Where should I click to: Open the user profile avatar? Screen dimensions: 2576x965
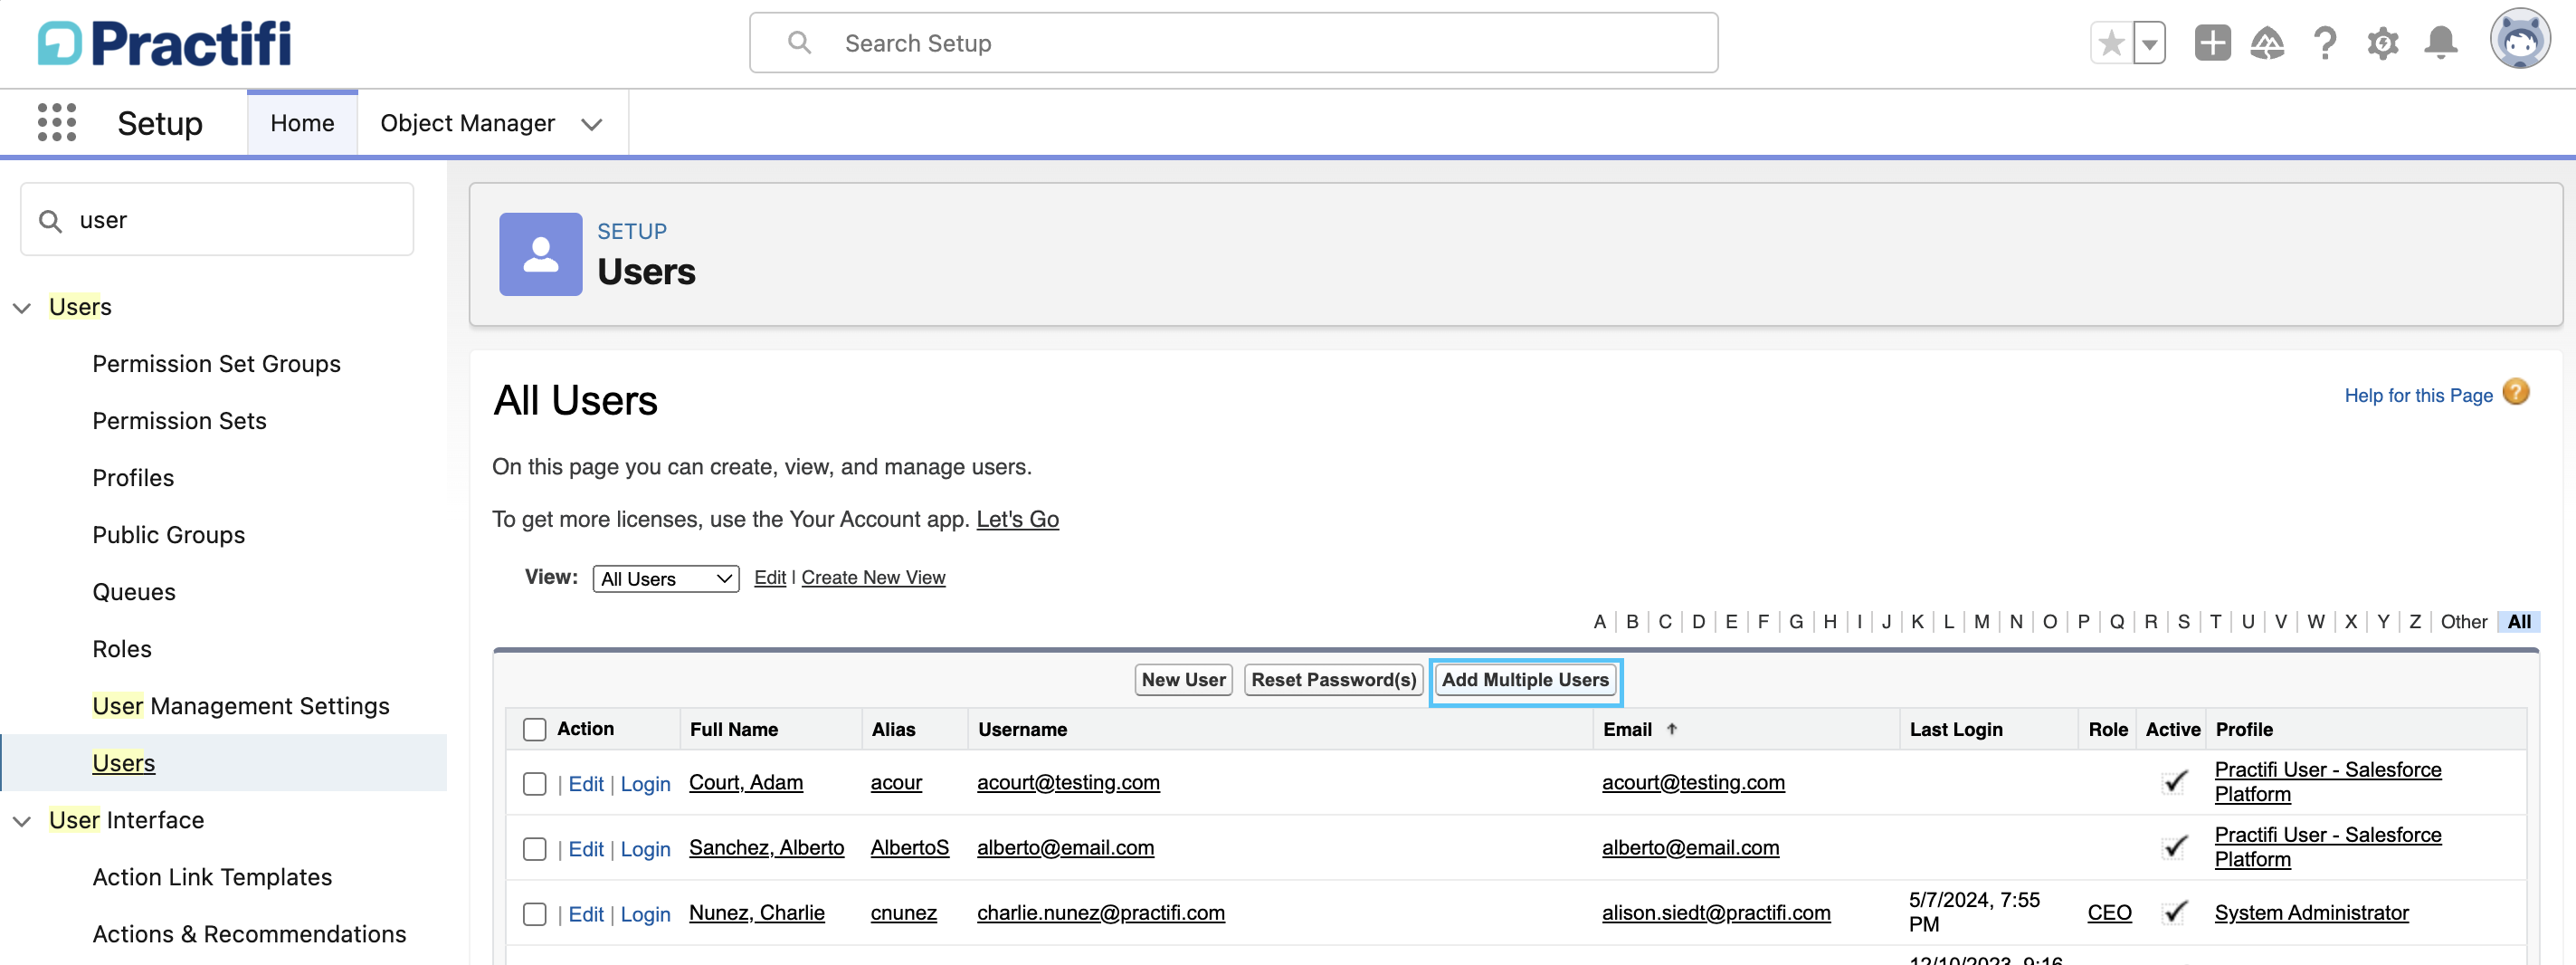pos(2520,39)
